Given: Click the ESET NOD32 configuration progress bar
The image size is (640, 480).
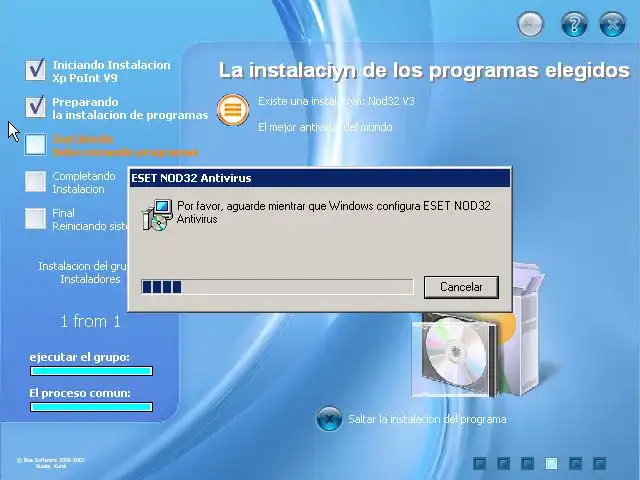Looking at the screenshot, I should (x=278, y=287).
